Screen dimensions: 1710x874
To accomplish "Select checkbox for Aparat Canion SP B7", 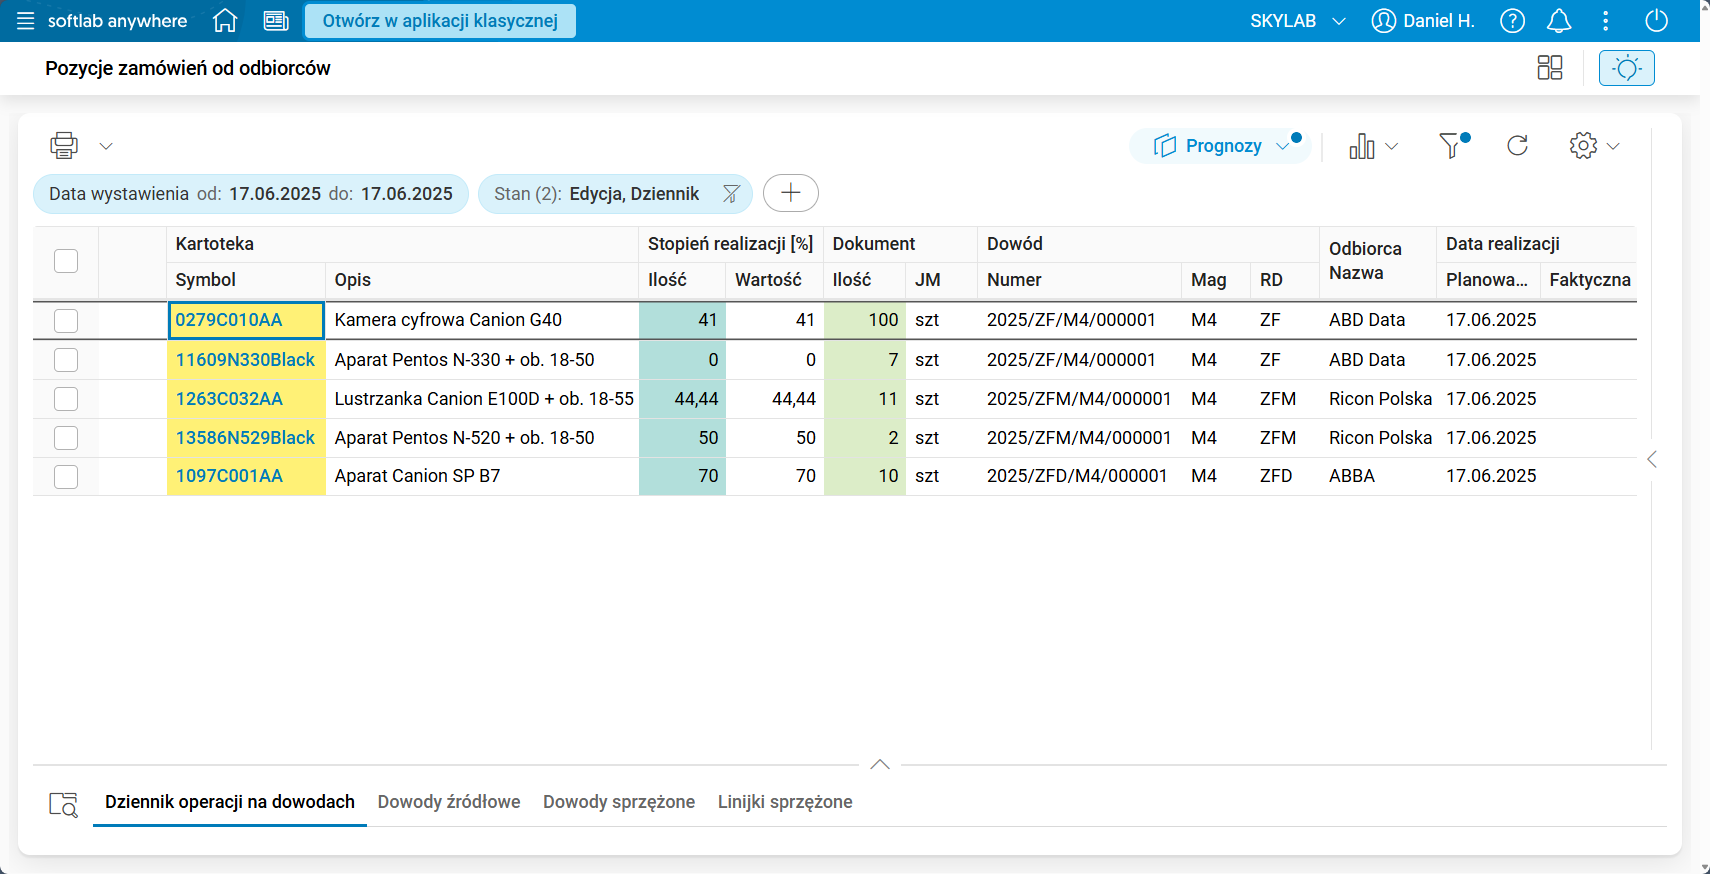I will [x=66, y=477].
